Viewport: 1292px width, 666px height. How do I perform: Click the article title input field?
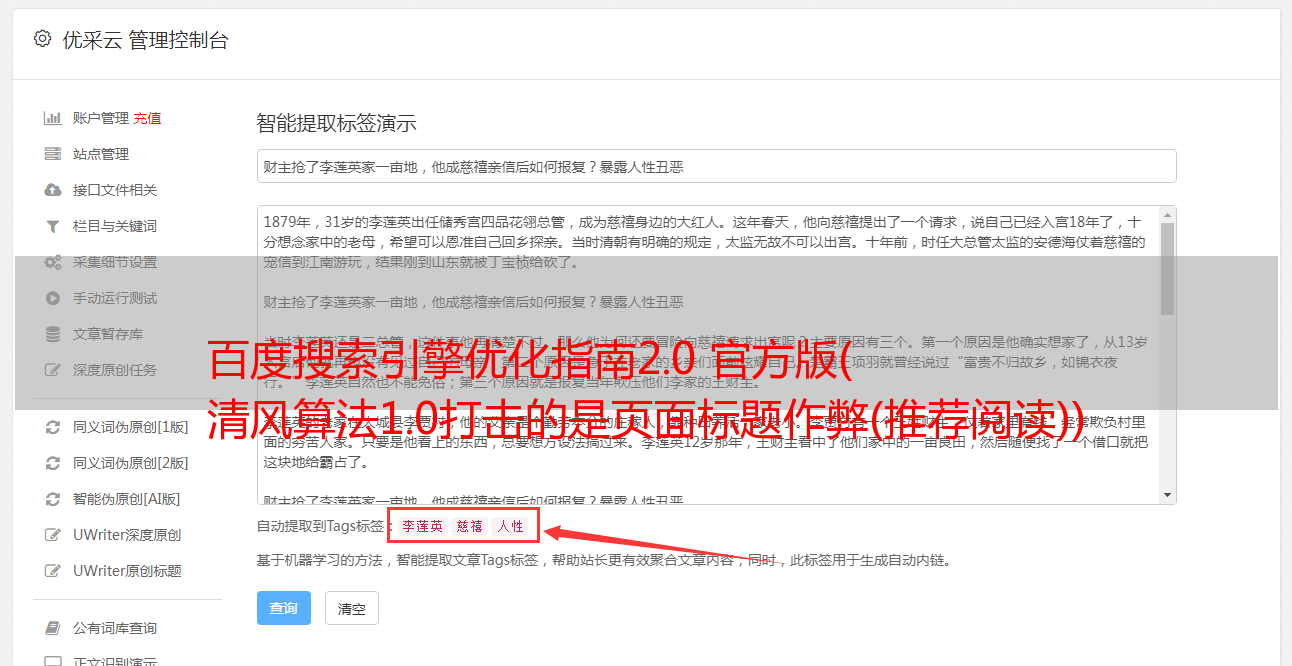click(716, 167)
